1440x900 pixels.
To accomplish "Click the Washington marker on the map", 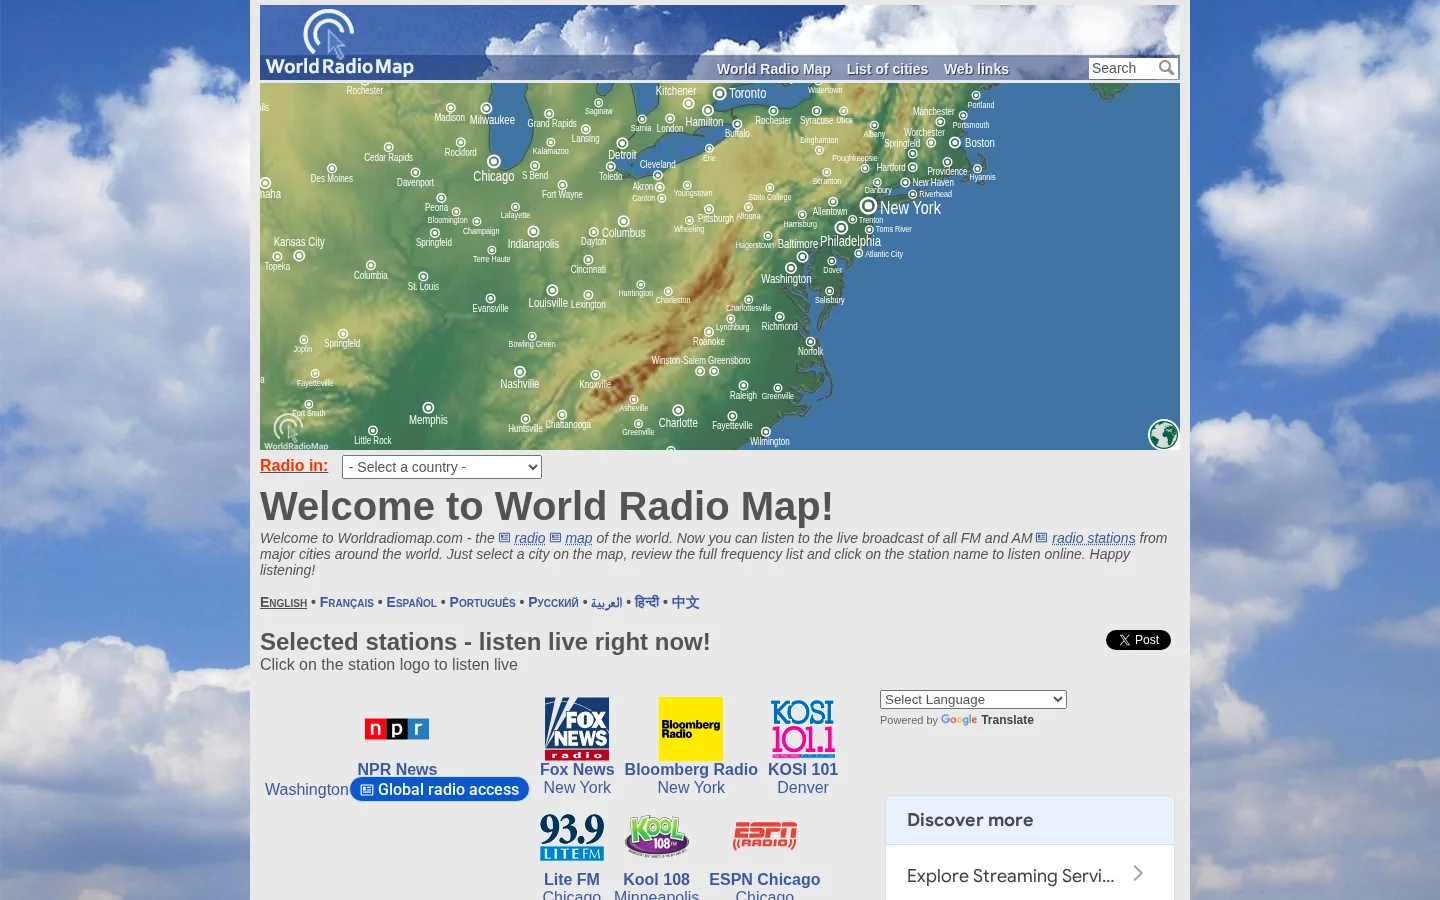I will [791, 268].
